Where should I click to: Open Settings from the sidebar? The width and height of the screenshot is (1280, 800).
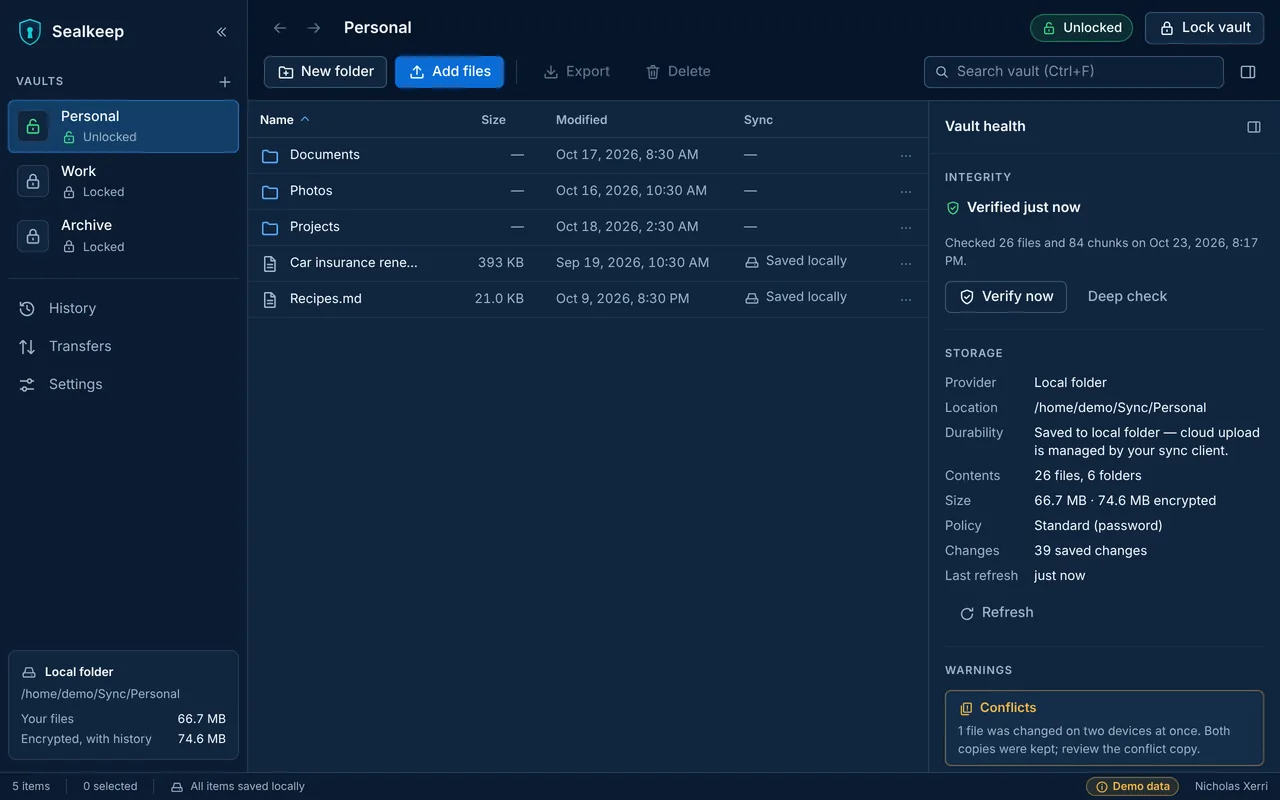click(x=123, y=384)
